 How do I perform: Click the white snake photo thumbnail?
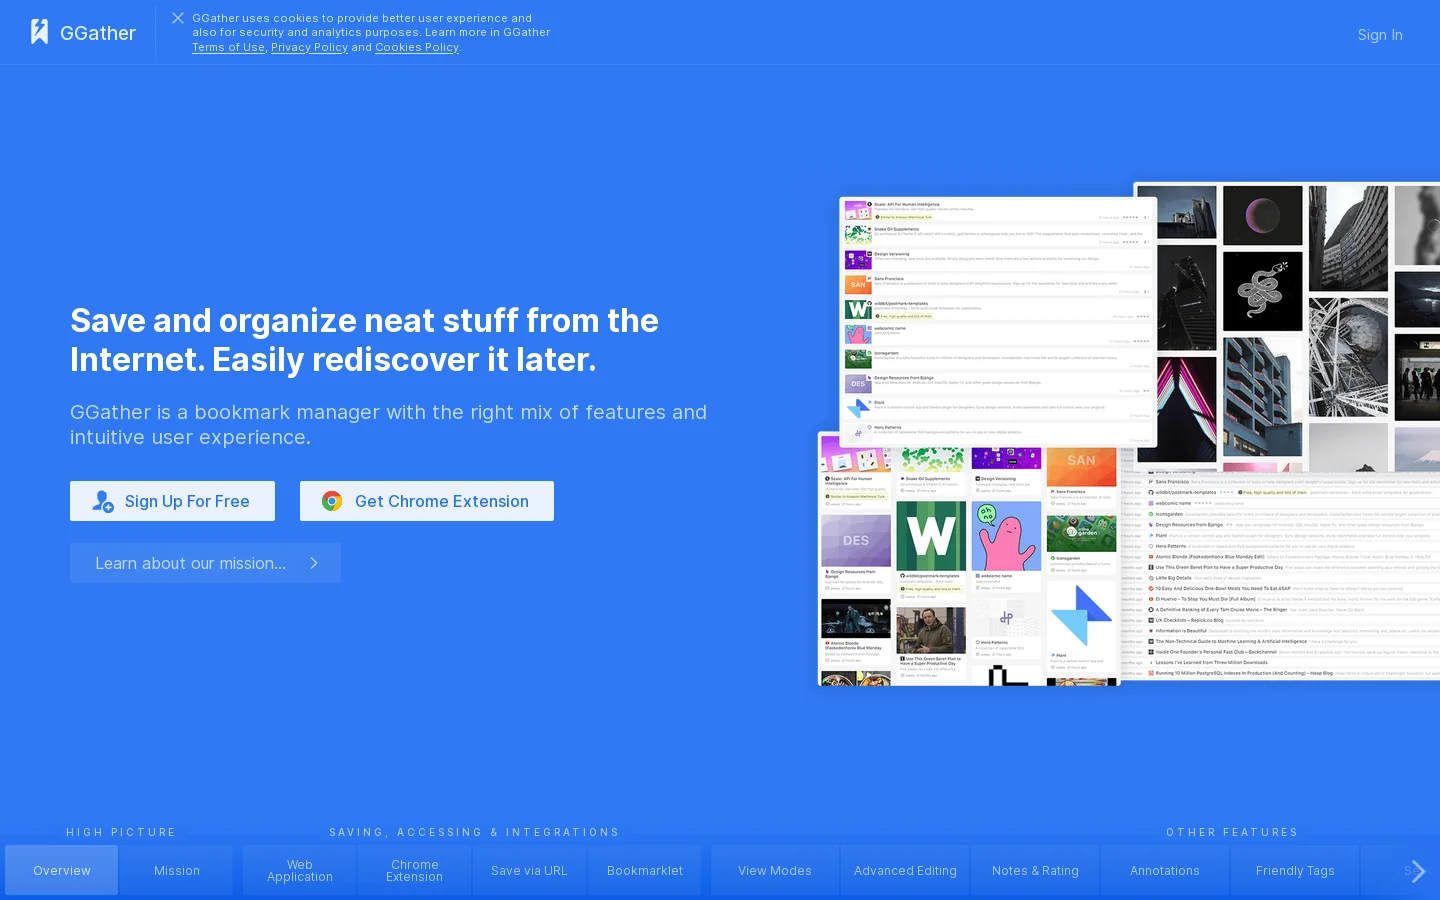[x=1263, y=291]
